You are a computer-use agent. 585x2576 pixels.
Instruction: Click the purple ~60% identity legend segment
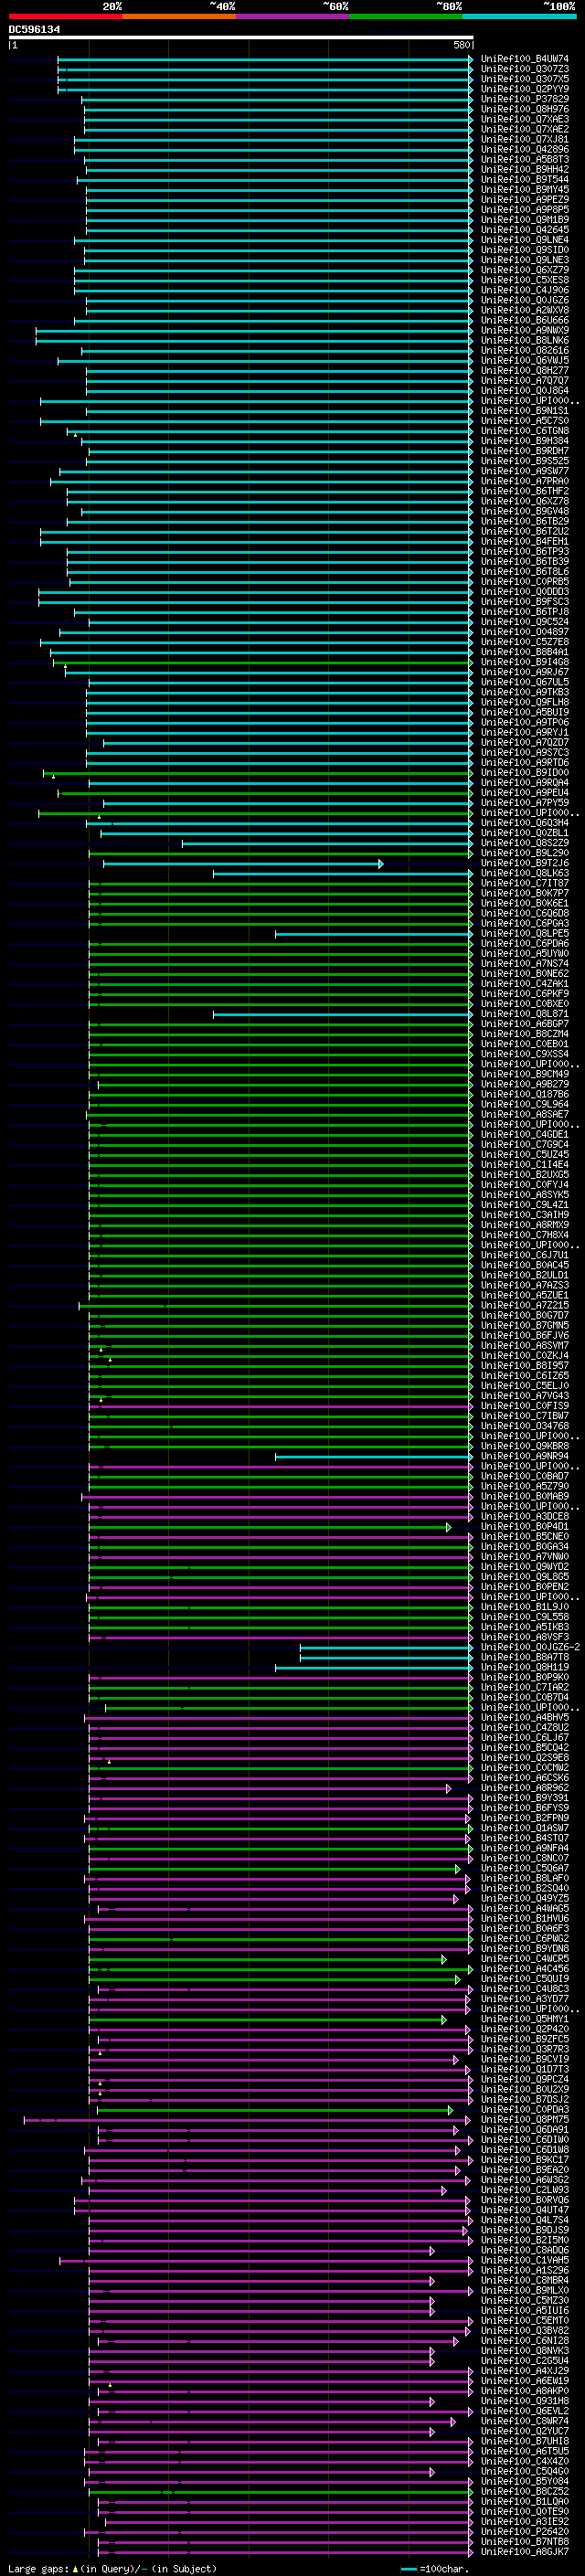point(293,16)
